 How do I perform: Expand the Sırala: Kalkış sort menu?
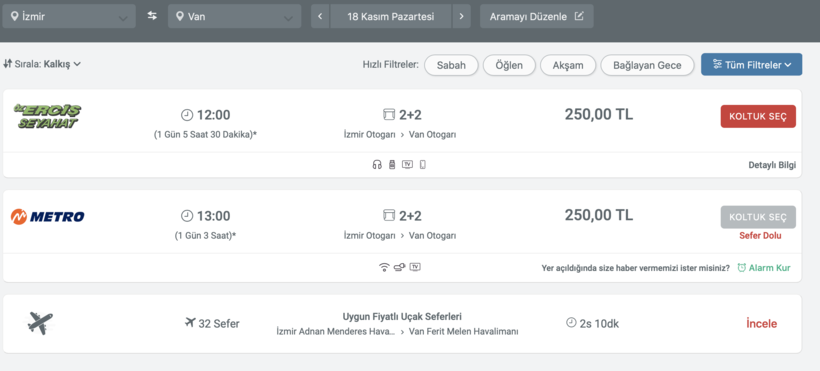coord(42,64)
